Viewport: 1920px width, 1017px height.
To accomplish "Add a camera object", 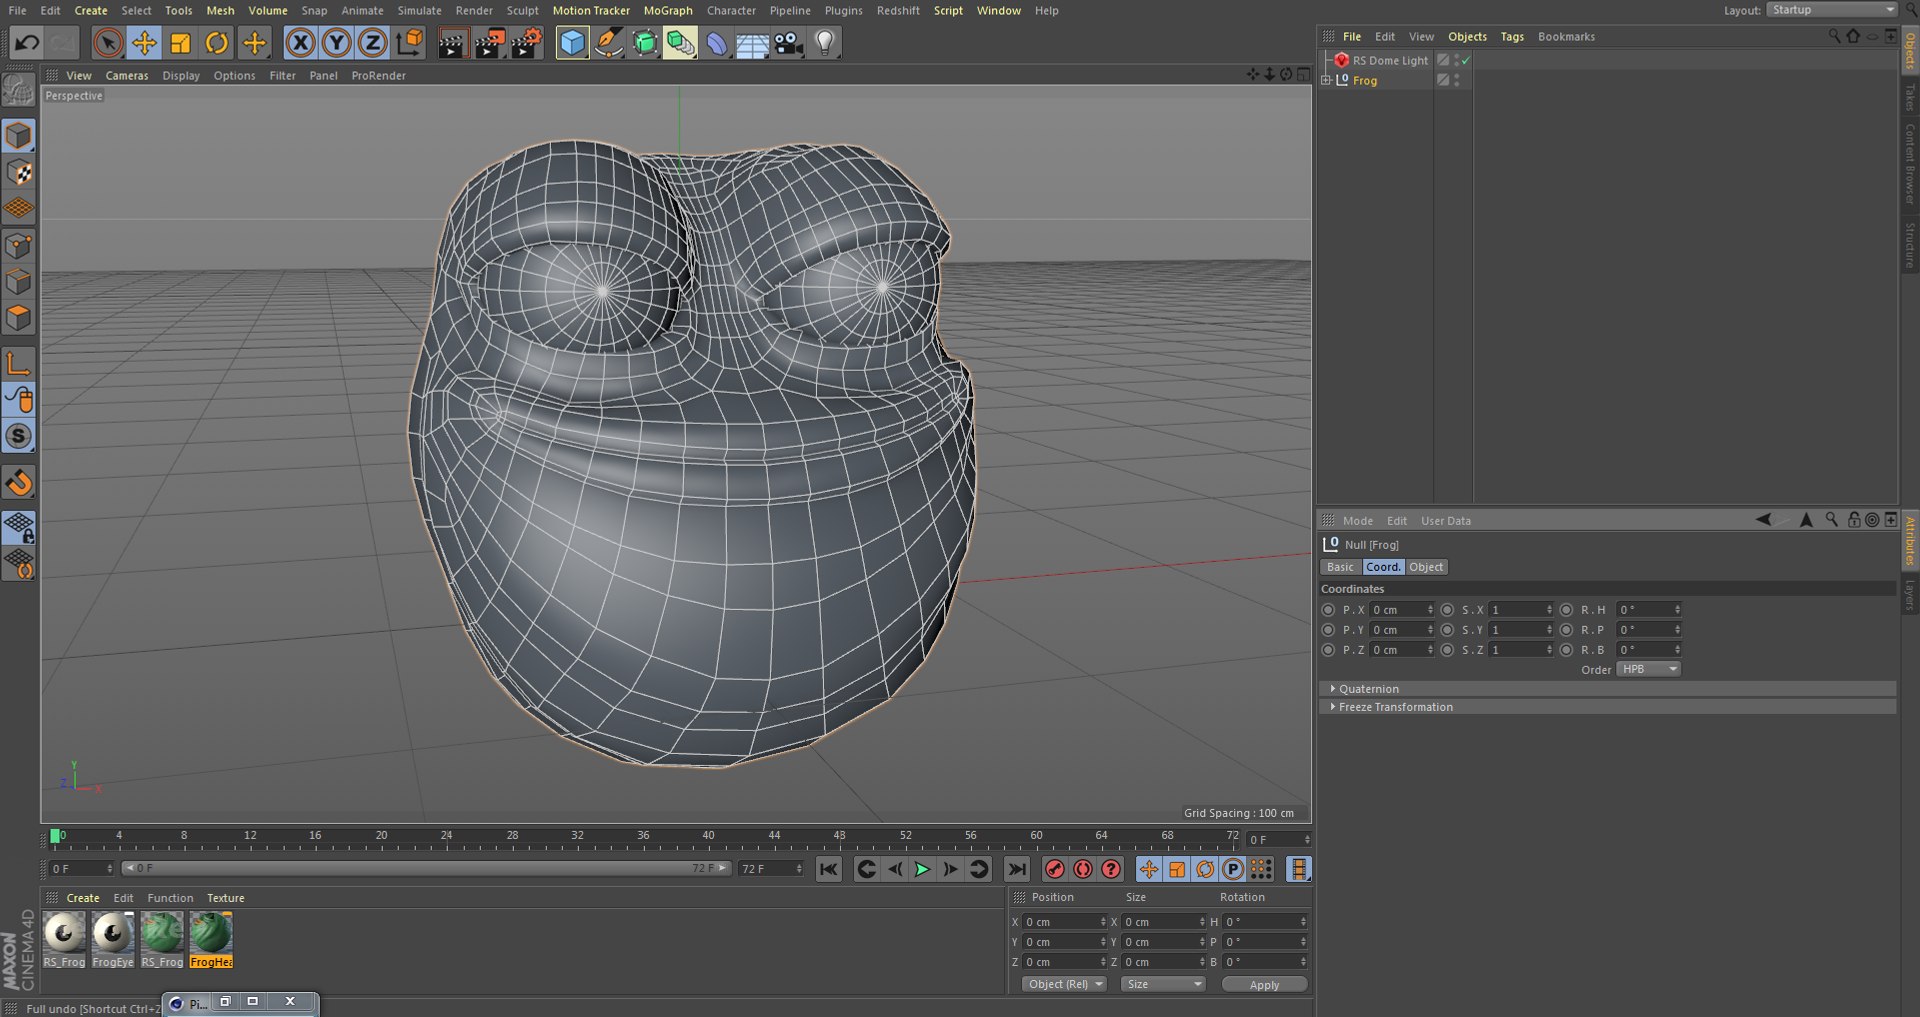I will click(x=788, y=43).
